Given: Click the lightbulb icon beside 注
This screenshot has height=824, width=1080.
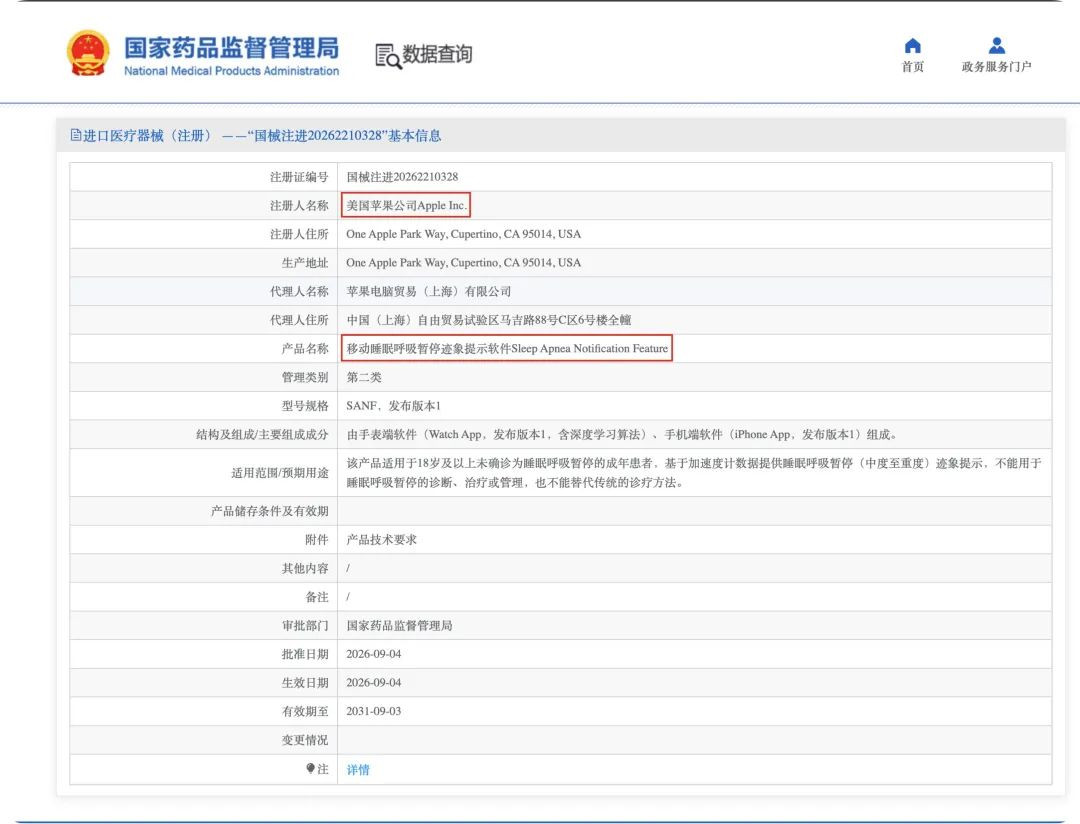Looking at the screenshot, I should 311,768.
